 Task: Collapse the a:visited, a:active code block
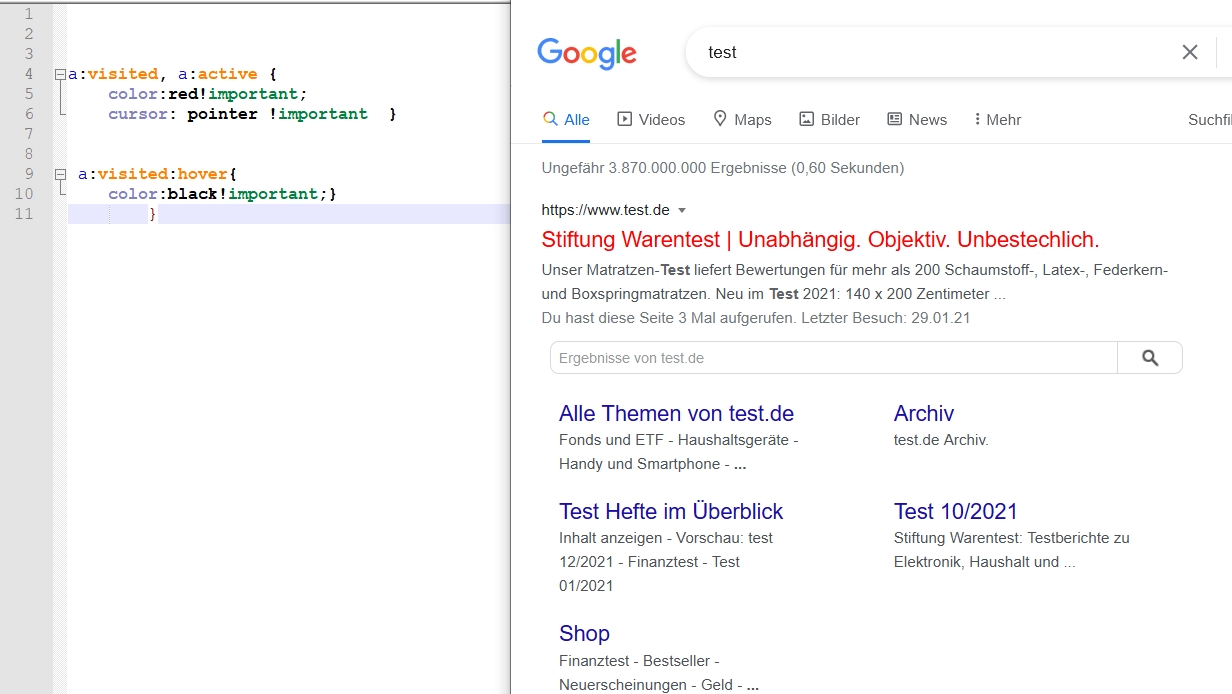61,74
